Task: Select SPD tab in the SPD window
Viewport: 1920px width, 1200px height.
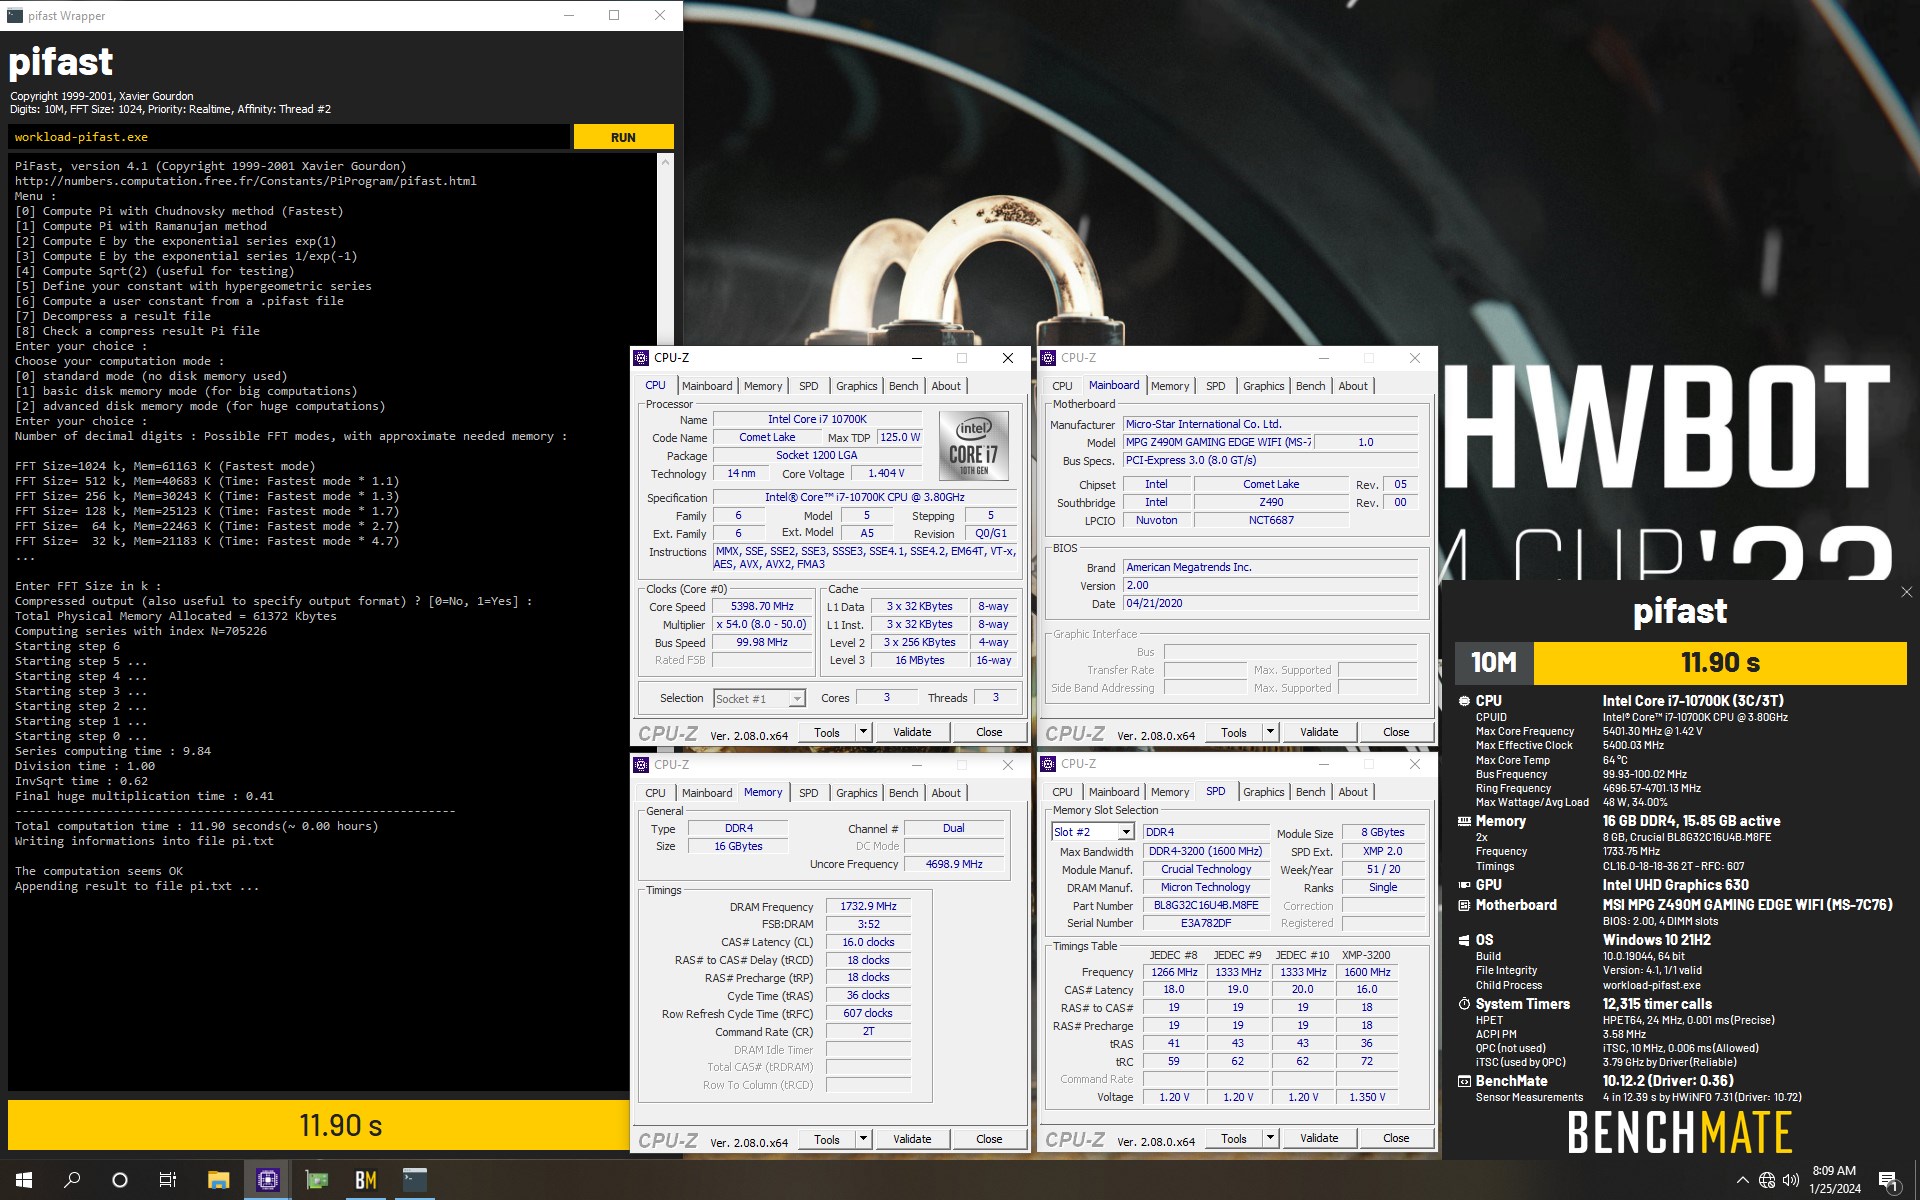Action: (x=1215, y=791)
